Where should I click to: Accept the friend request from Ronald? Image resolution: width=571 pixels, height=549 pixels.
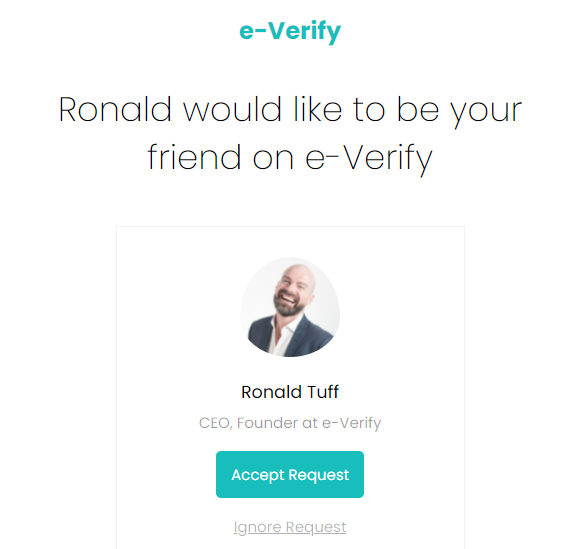pyautogui.click(x=290, y=474)
